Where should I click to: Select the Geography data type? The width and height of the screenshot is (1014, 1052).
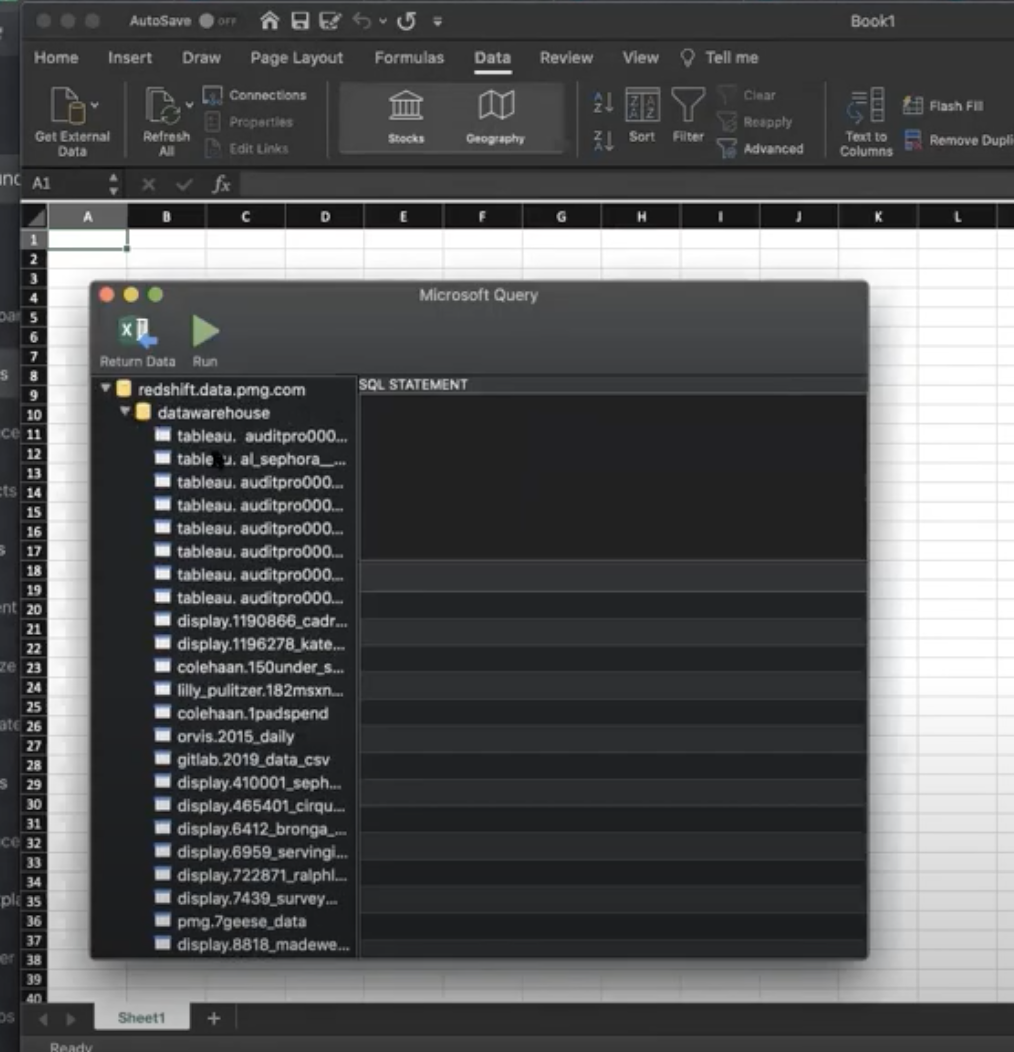coord(495,118)
